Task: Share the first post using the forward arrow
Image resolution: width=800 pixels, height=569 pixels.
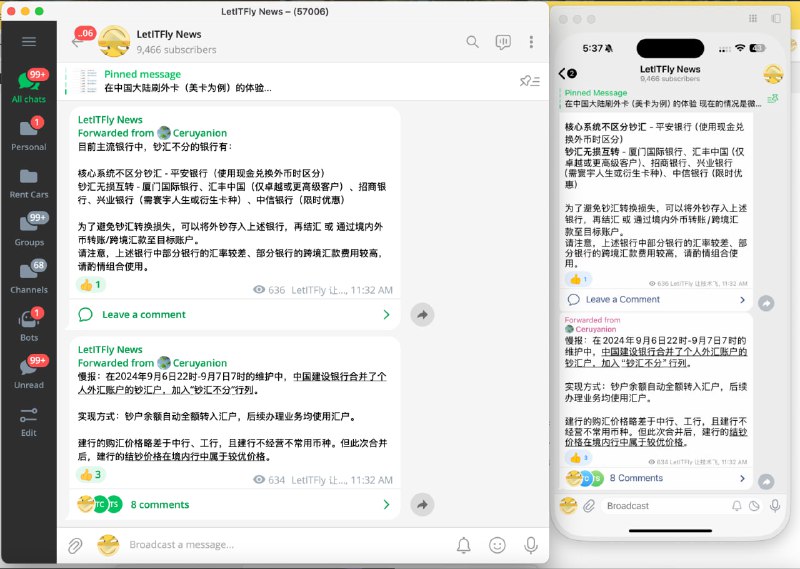Action: point(422,314)
